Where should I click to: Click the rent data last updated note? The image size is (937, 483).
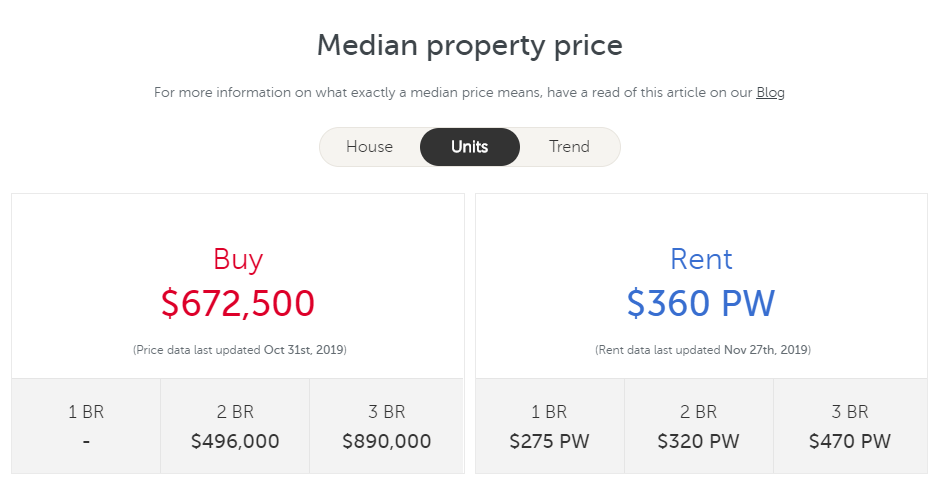(x=703, y=350)
